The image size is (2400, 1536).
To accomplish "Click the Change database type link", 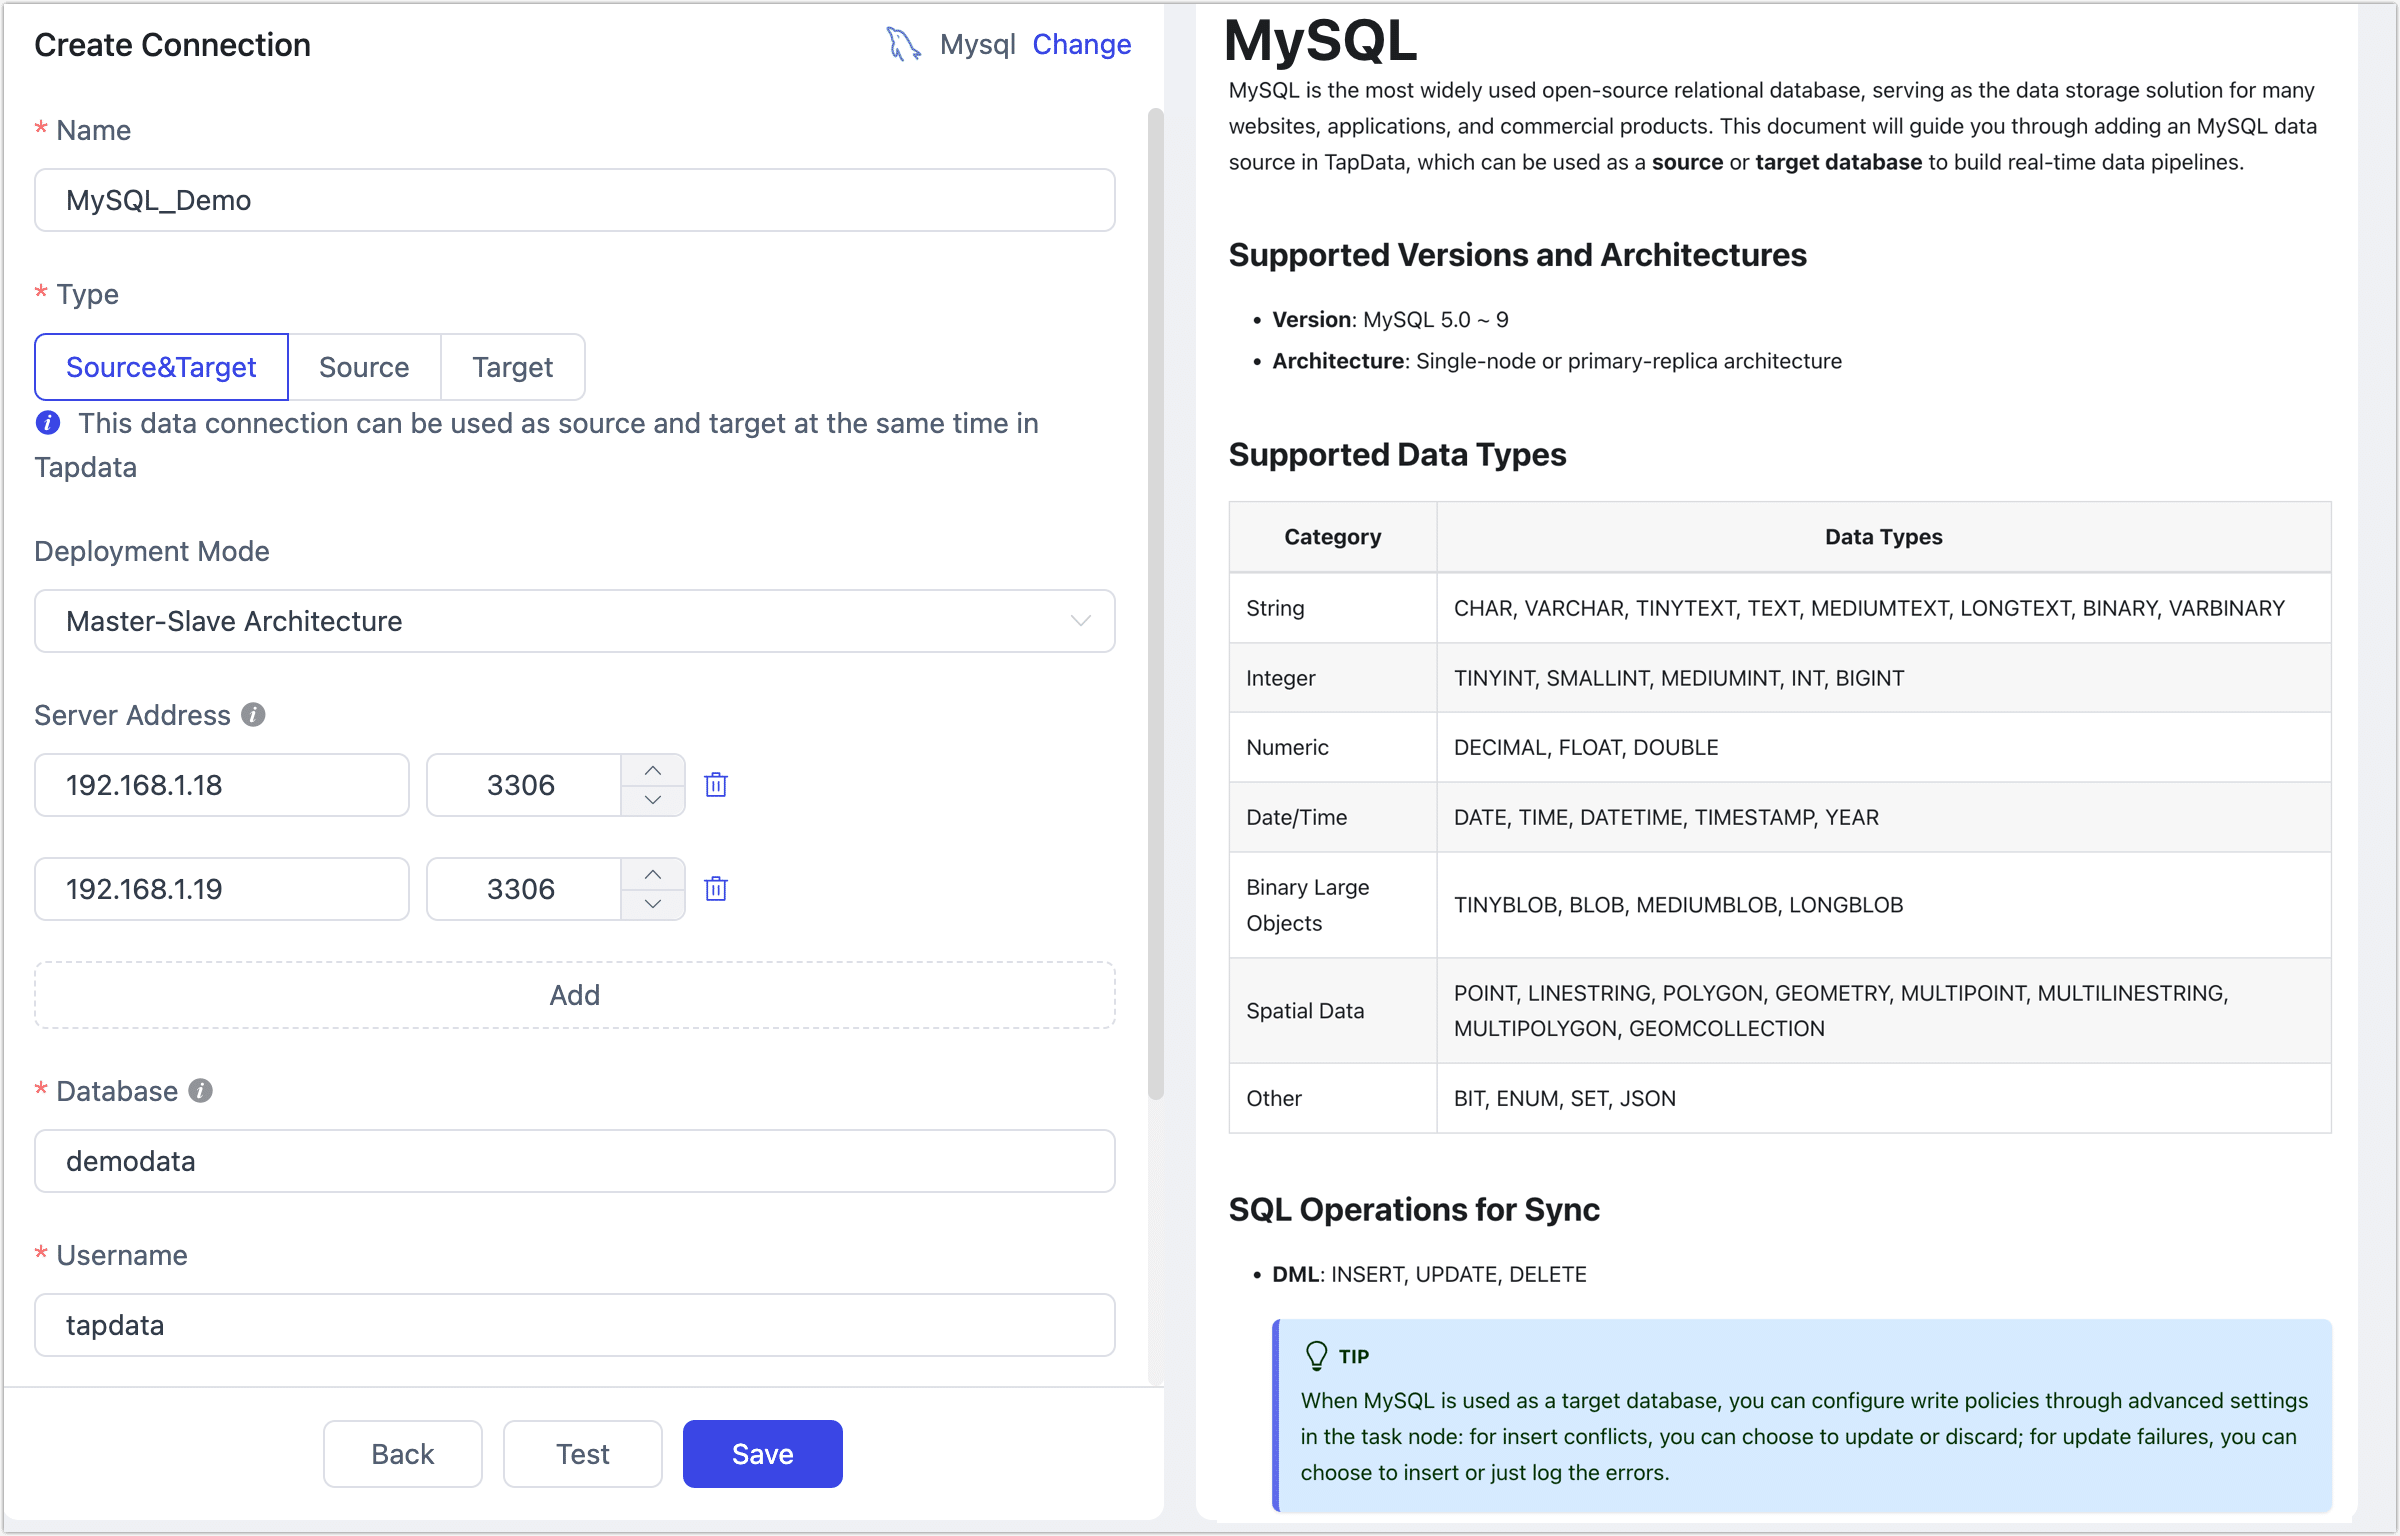I will pos(1081,44).
